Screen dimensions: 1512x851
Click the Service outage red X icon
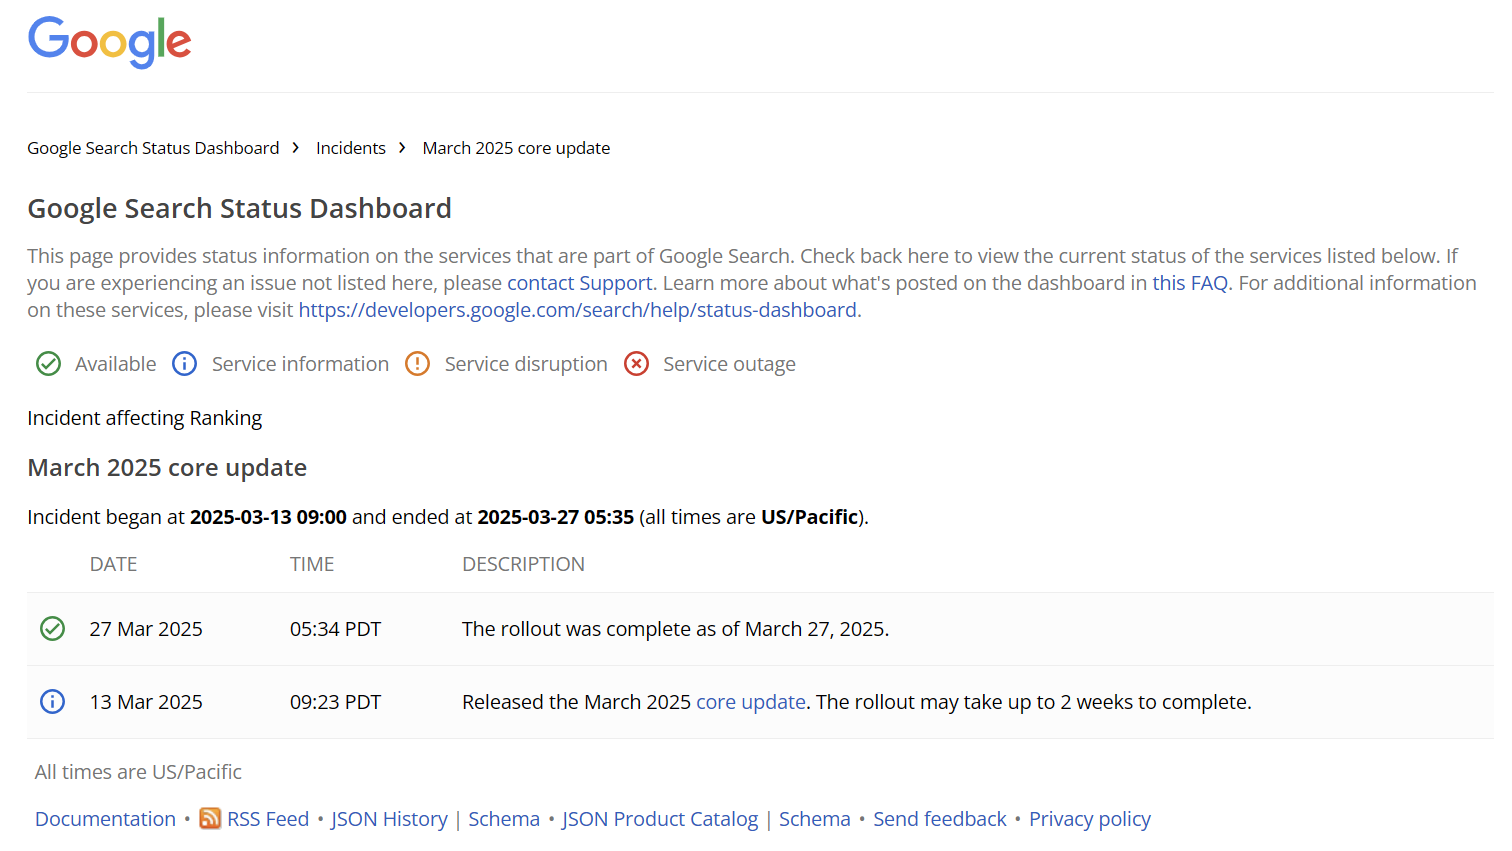[x=636, y=364]
